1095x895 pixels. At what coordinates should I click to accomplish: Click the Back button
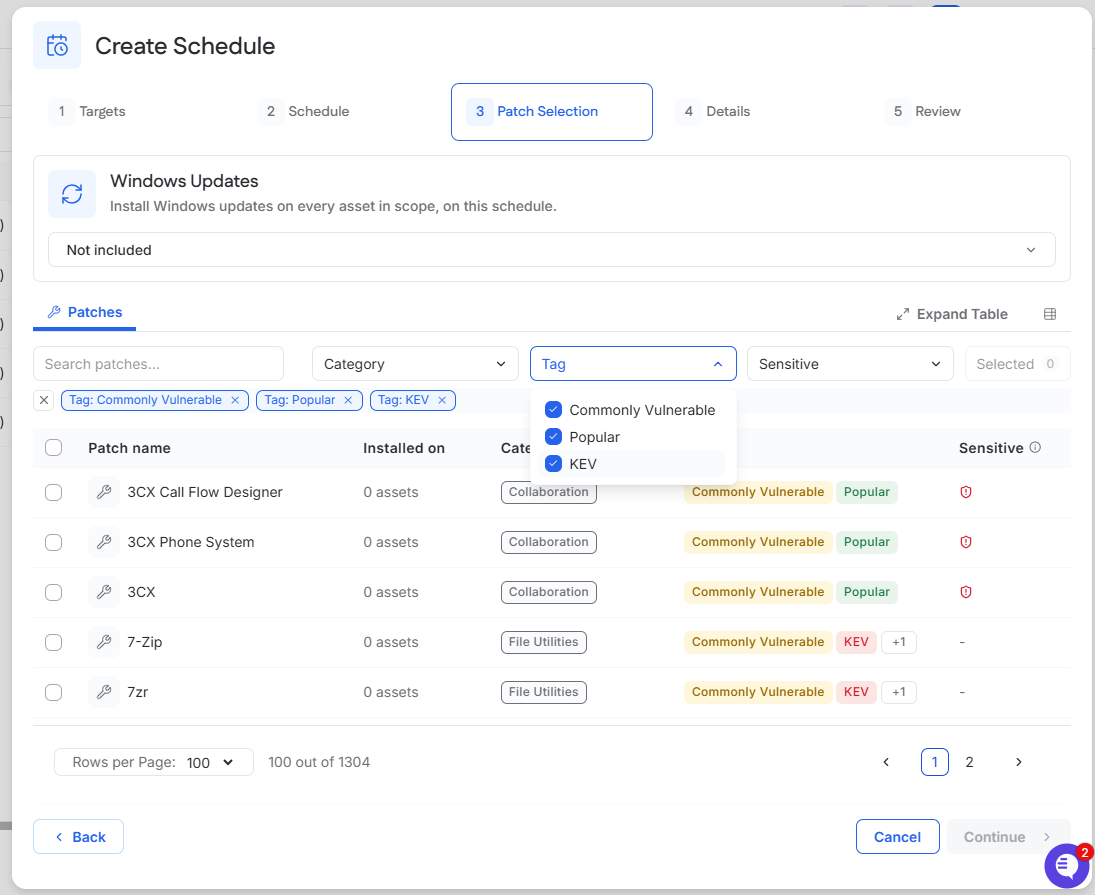(x=79, y=837)
